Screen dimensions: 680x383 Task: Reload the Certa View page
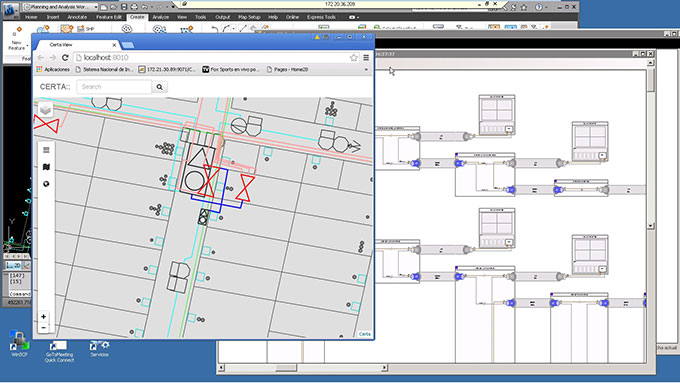pyautogui.click(x=65, y=58)
